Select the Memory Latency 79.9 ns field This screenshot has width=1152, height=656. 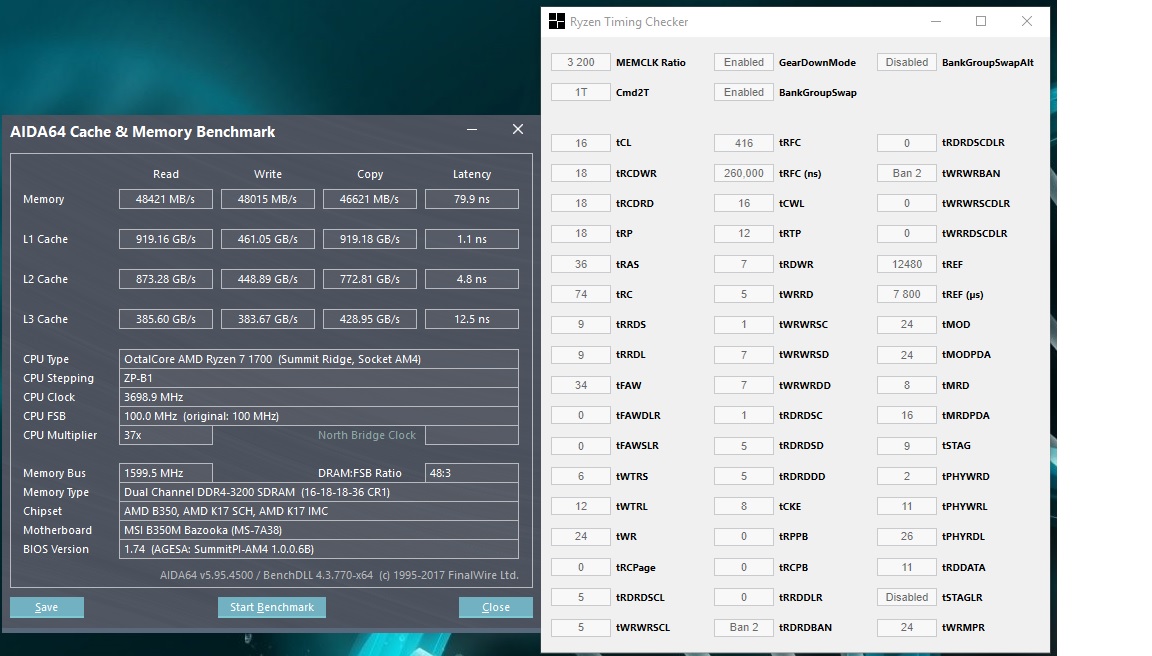[472, 199]
